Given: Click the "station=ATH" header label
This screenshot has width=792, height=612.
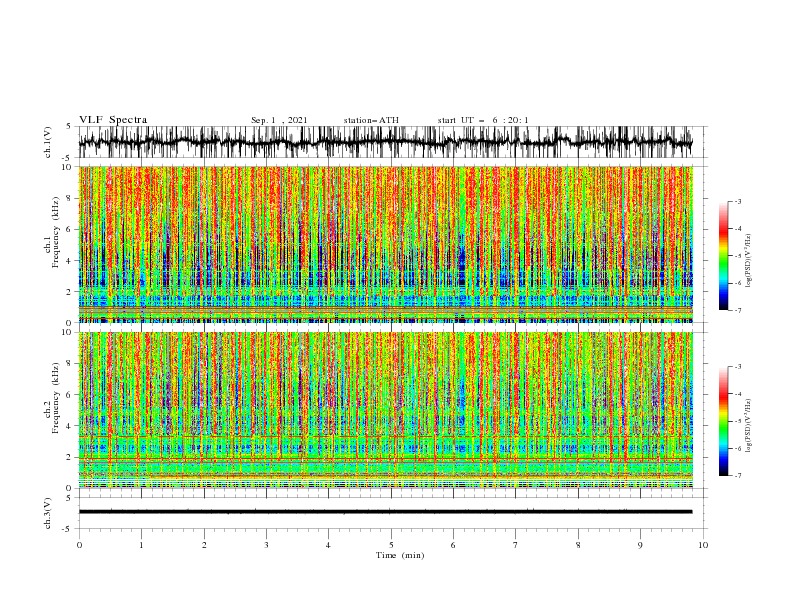Looking at the screenshot, I should tap(371, 120).
